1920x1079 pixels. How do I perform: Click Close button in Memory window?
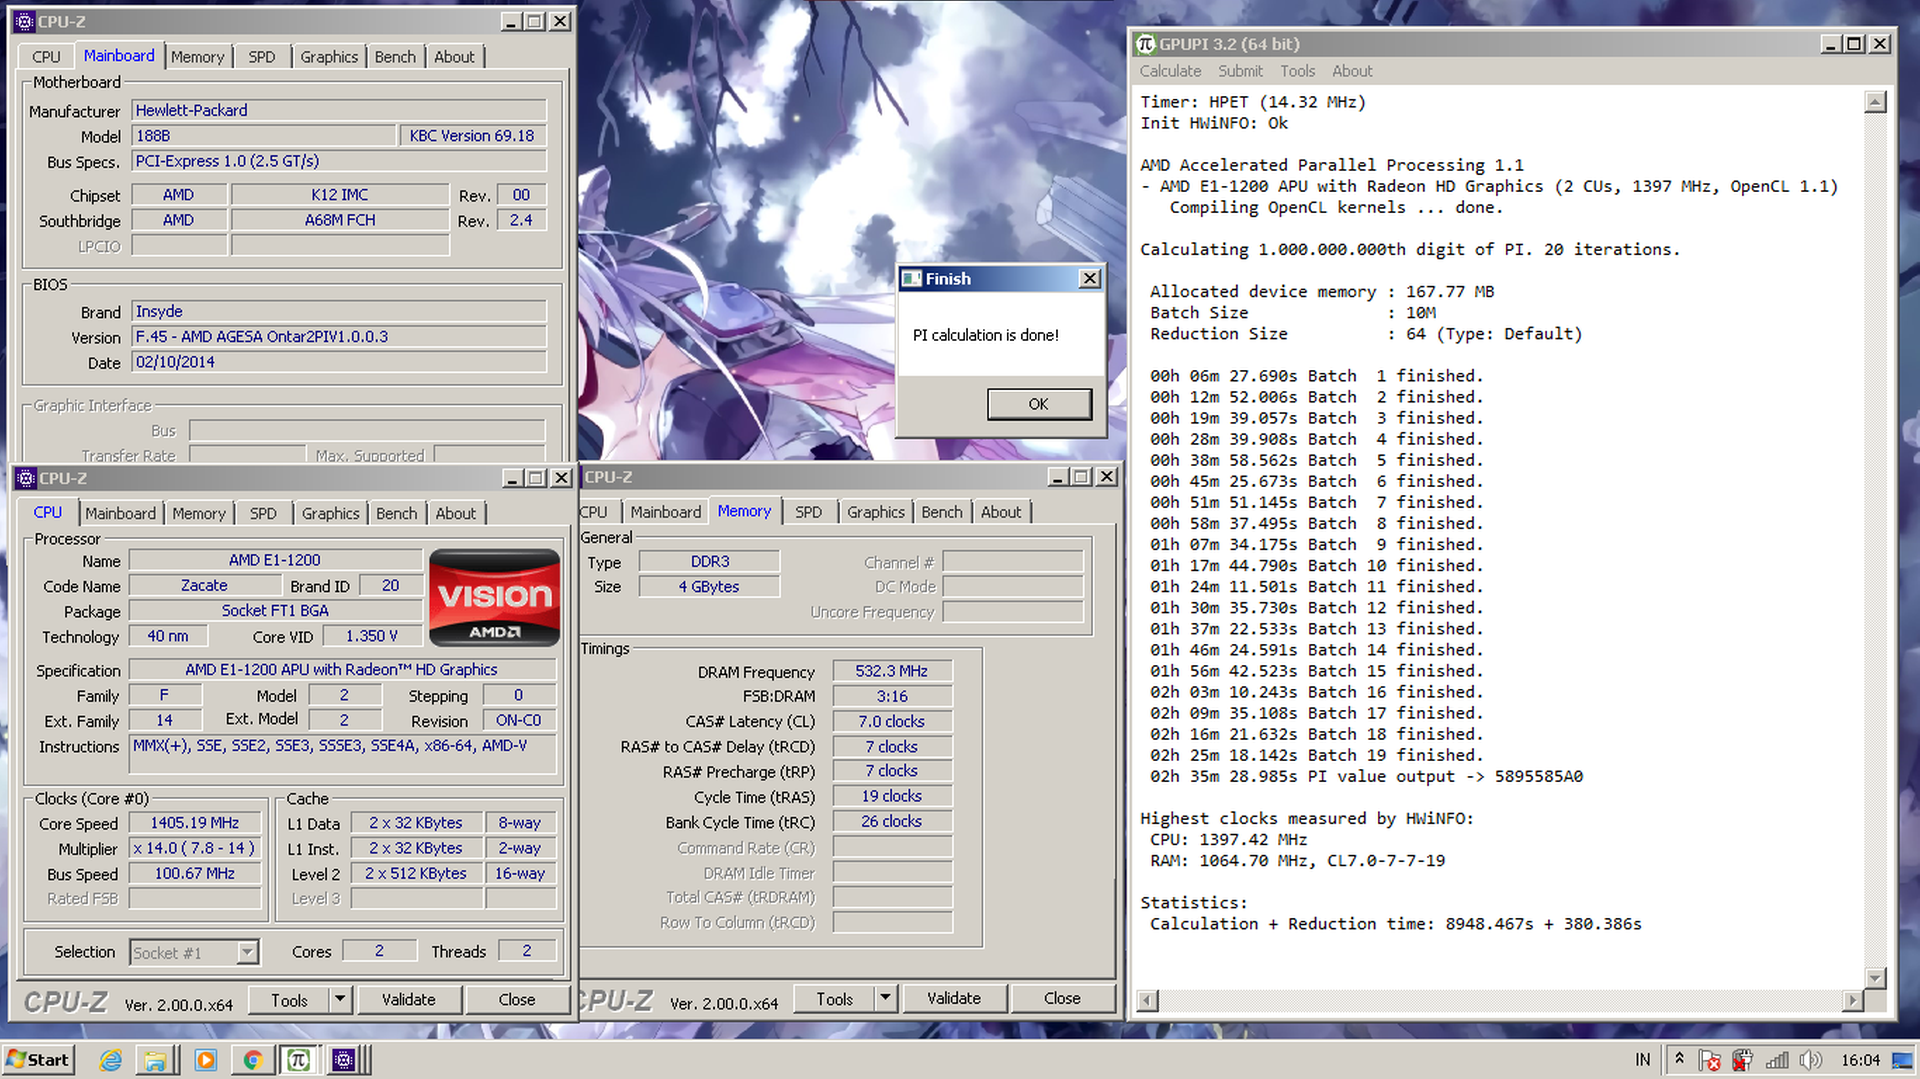[1062, 999]
